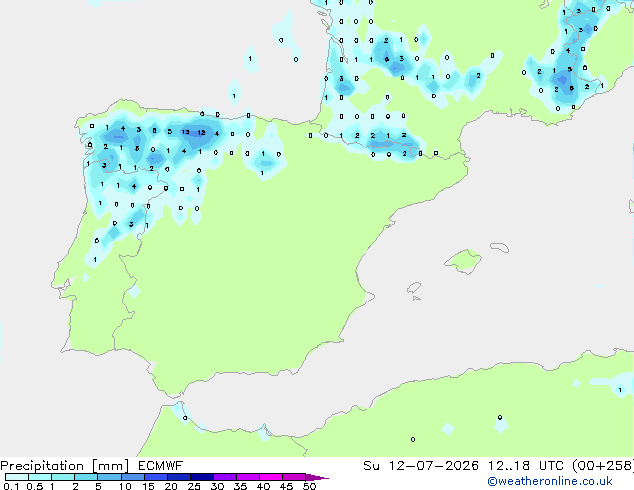Select the 2–5 mm legend swatch
The width and height of the screenshot is (634, 490).
86,477
